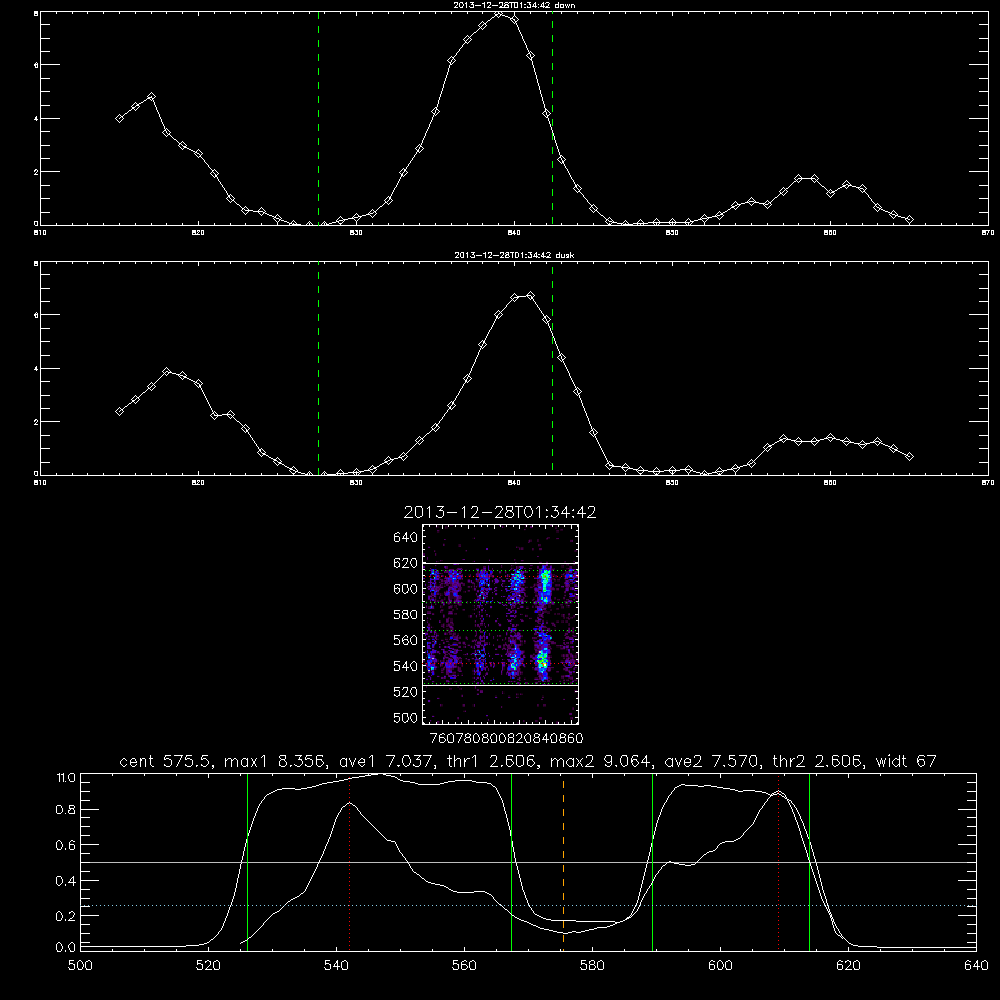Click the '0.2' label on bottom plot y-axis
Viewport: 1000px width, 1000px height.
click(x=66, y=916)
